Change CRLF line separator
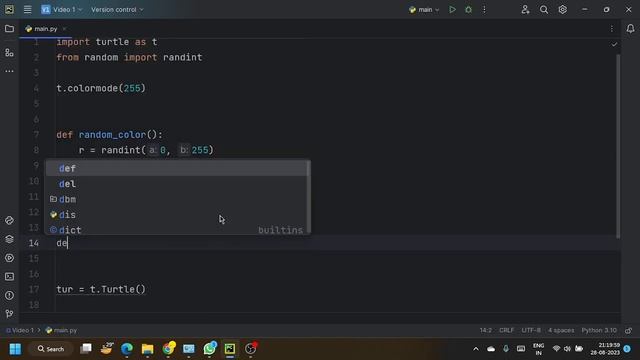This screenshot has height=360, width=640. (507, 330)
